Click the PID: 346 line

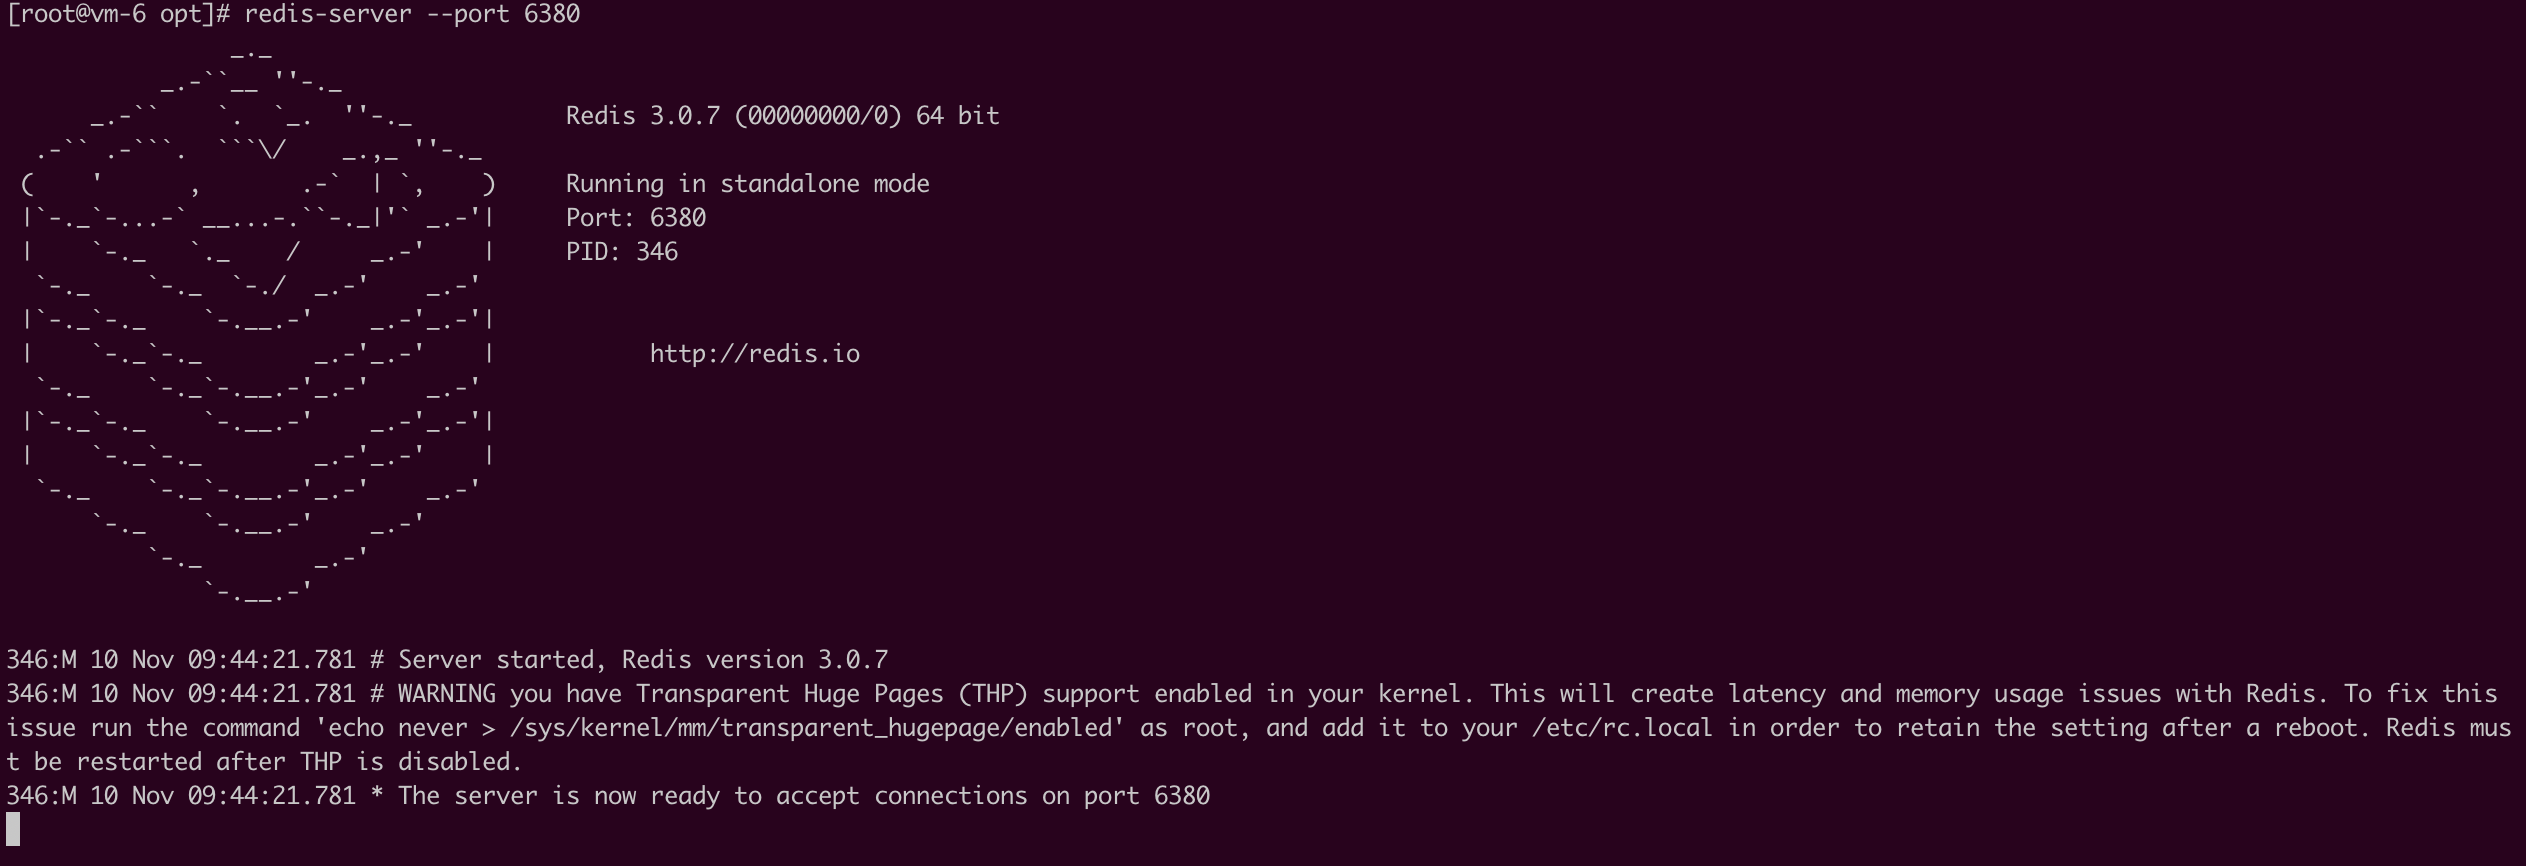point(622,252)
